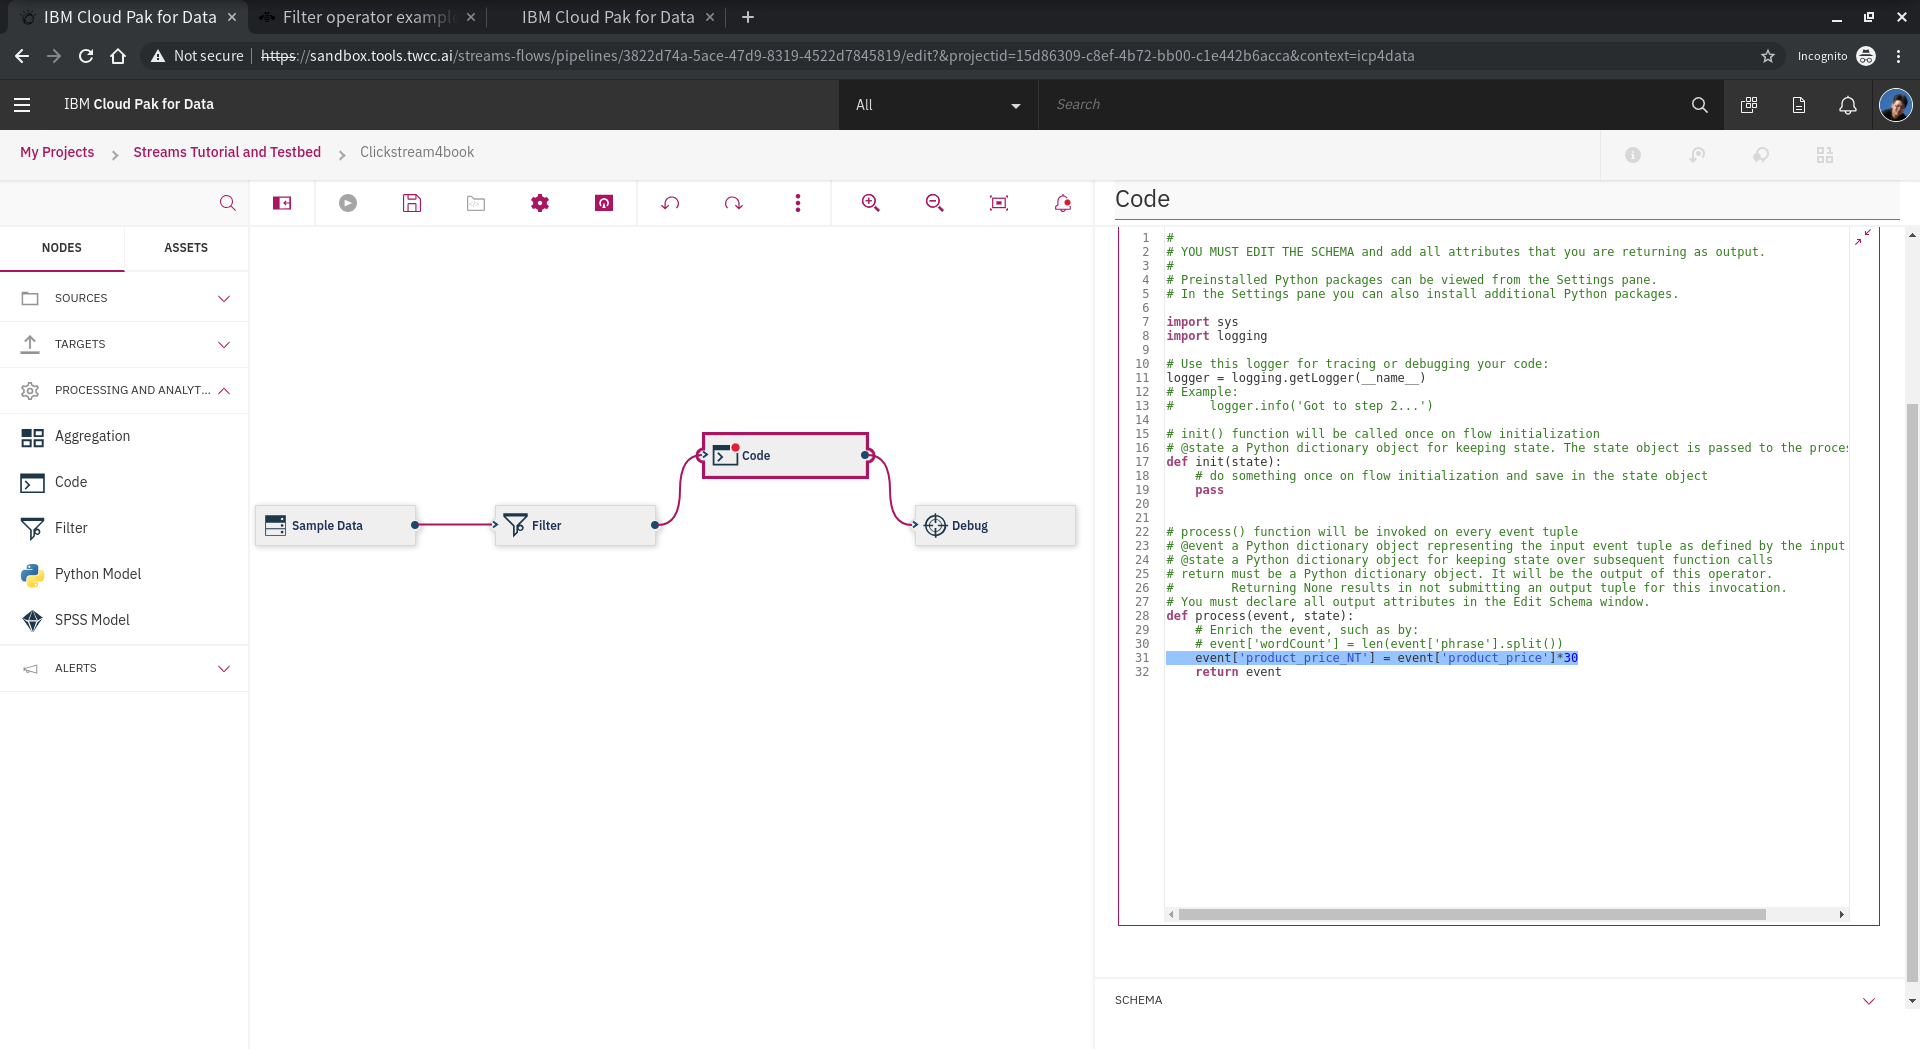Click the import logging code line
The width and height of the screenshot is (1920, 1049).
point(1216,336)
